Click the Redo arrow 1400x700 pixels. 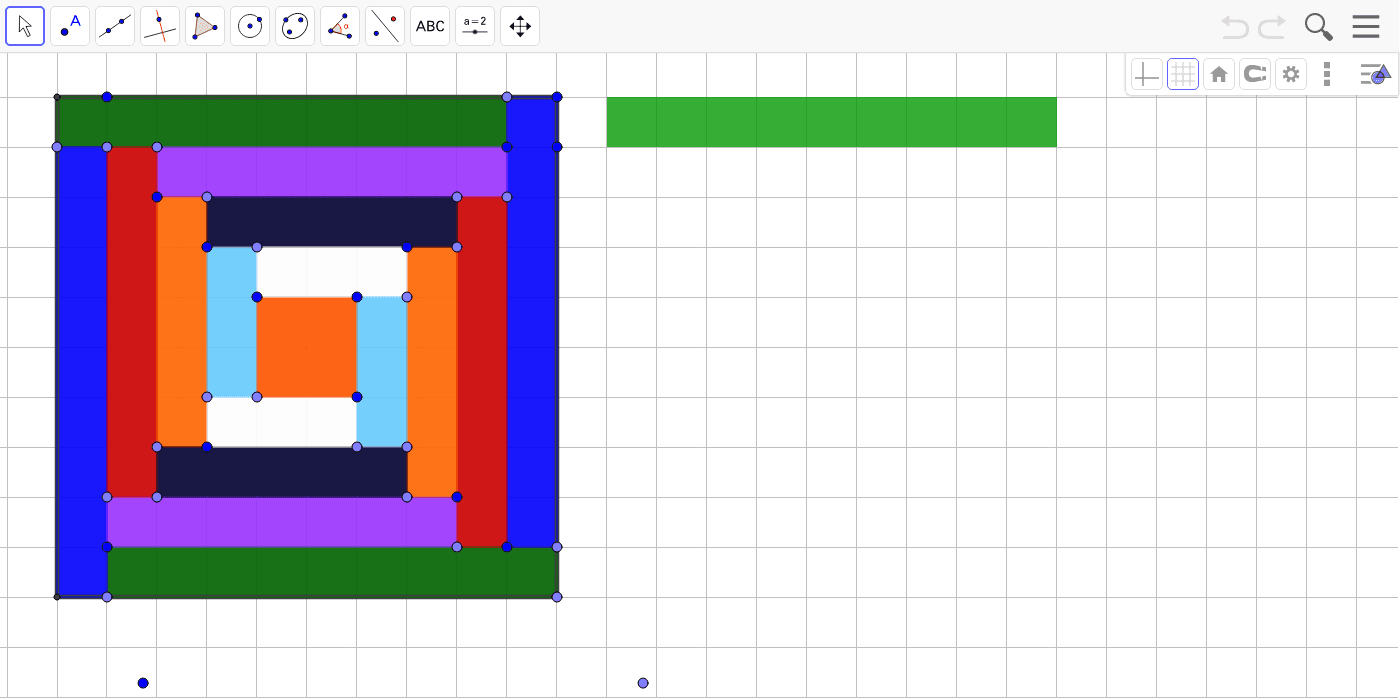(x=1272, y=27)
